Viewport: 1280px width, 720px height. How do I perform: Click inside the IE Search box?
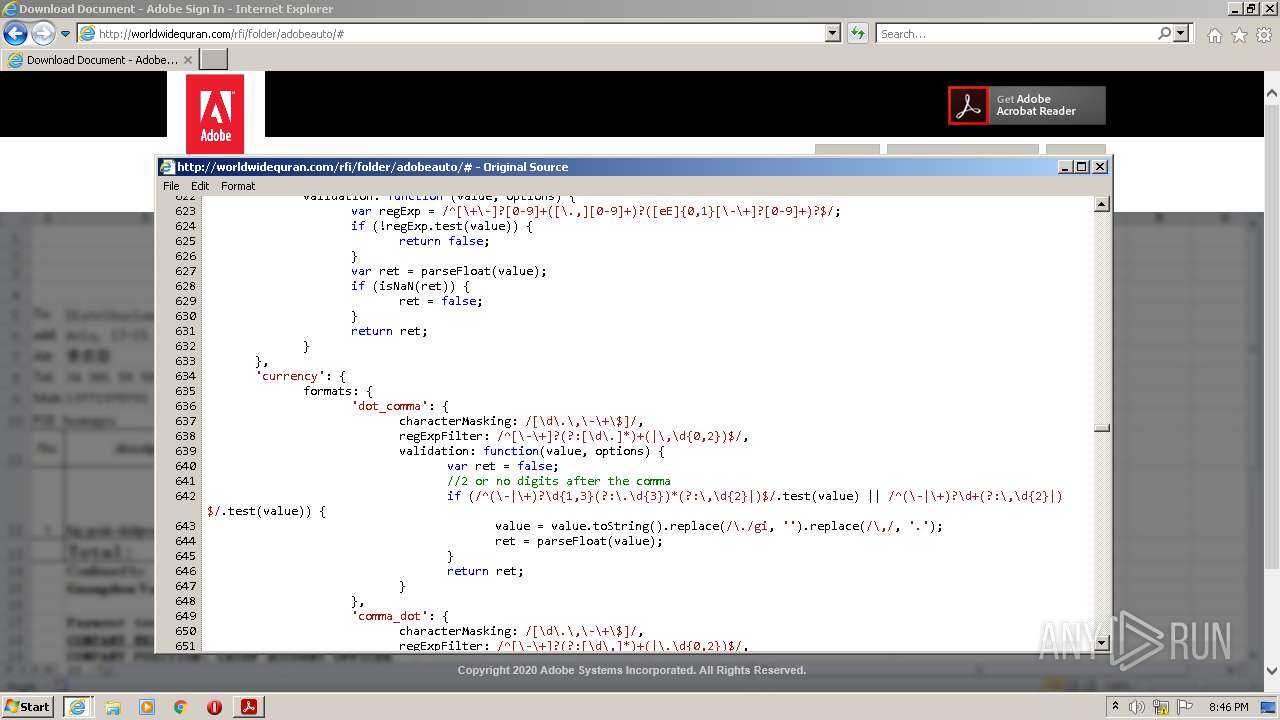(1015, 34)
